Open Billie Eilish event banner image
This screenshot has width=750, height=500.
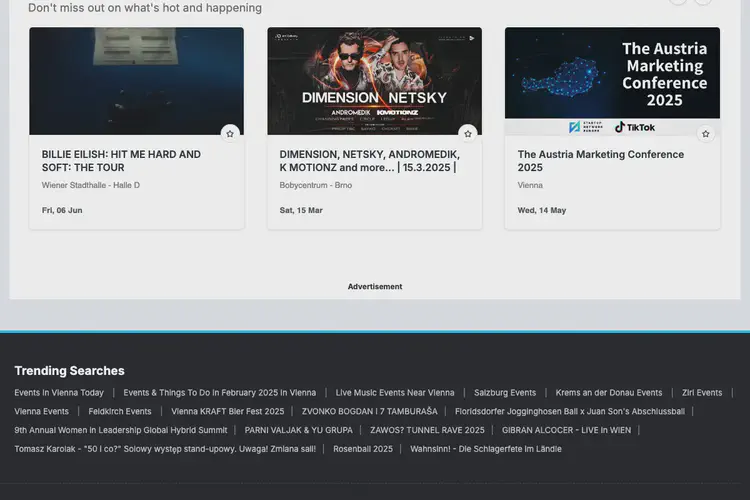[x=136, y=81]
